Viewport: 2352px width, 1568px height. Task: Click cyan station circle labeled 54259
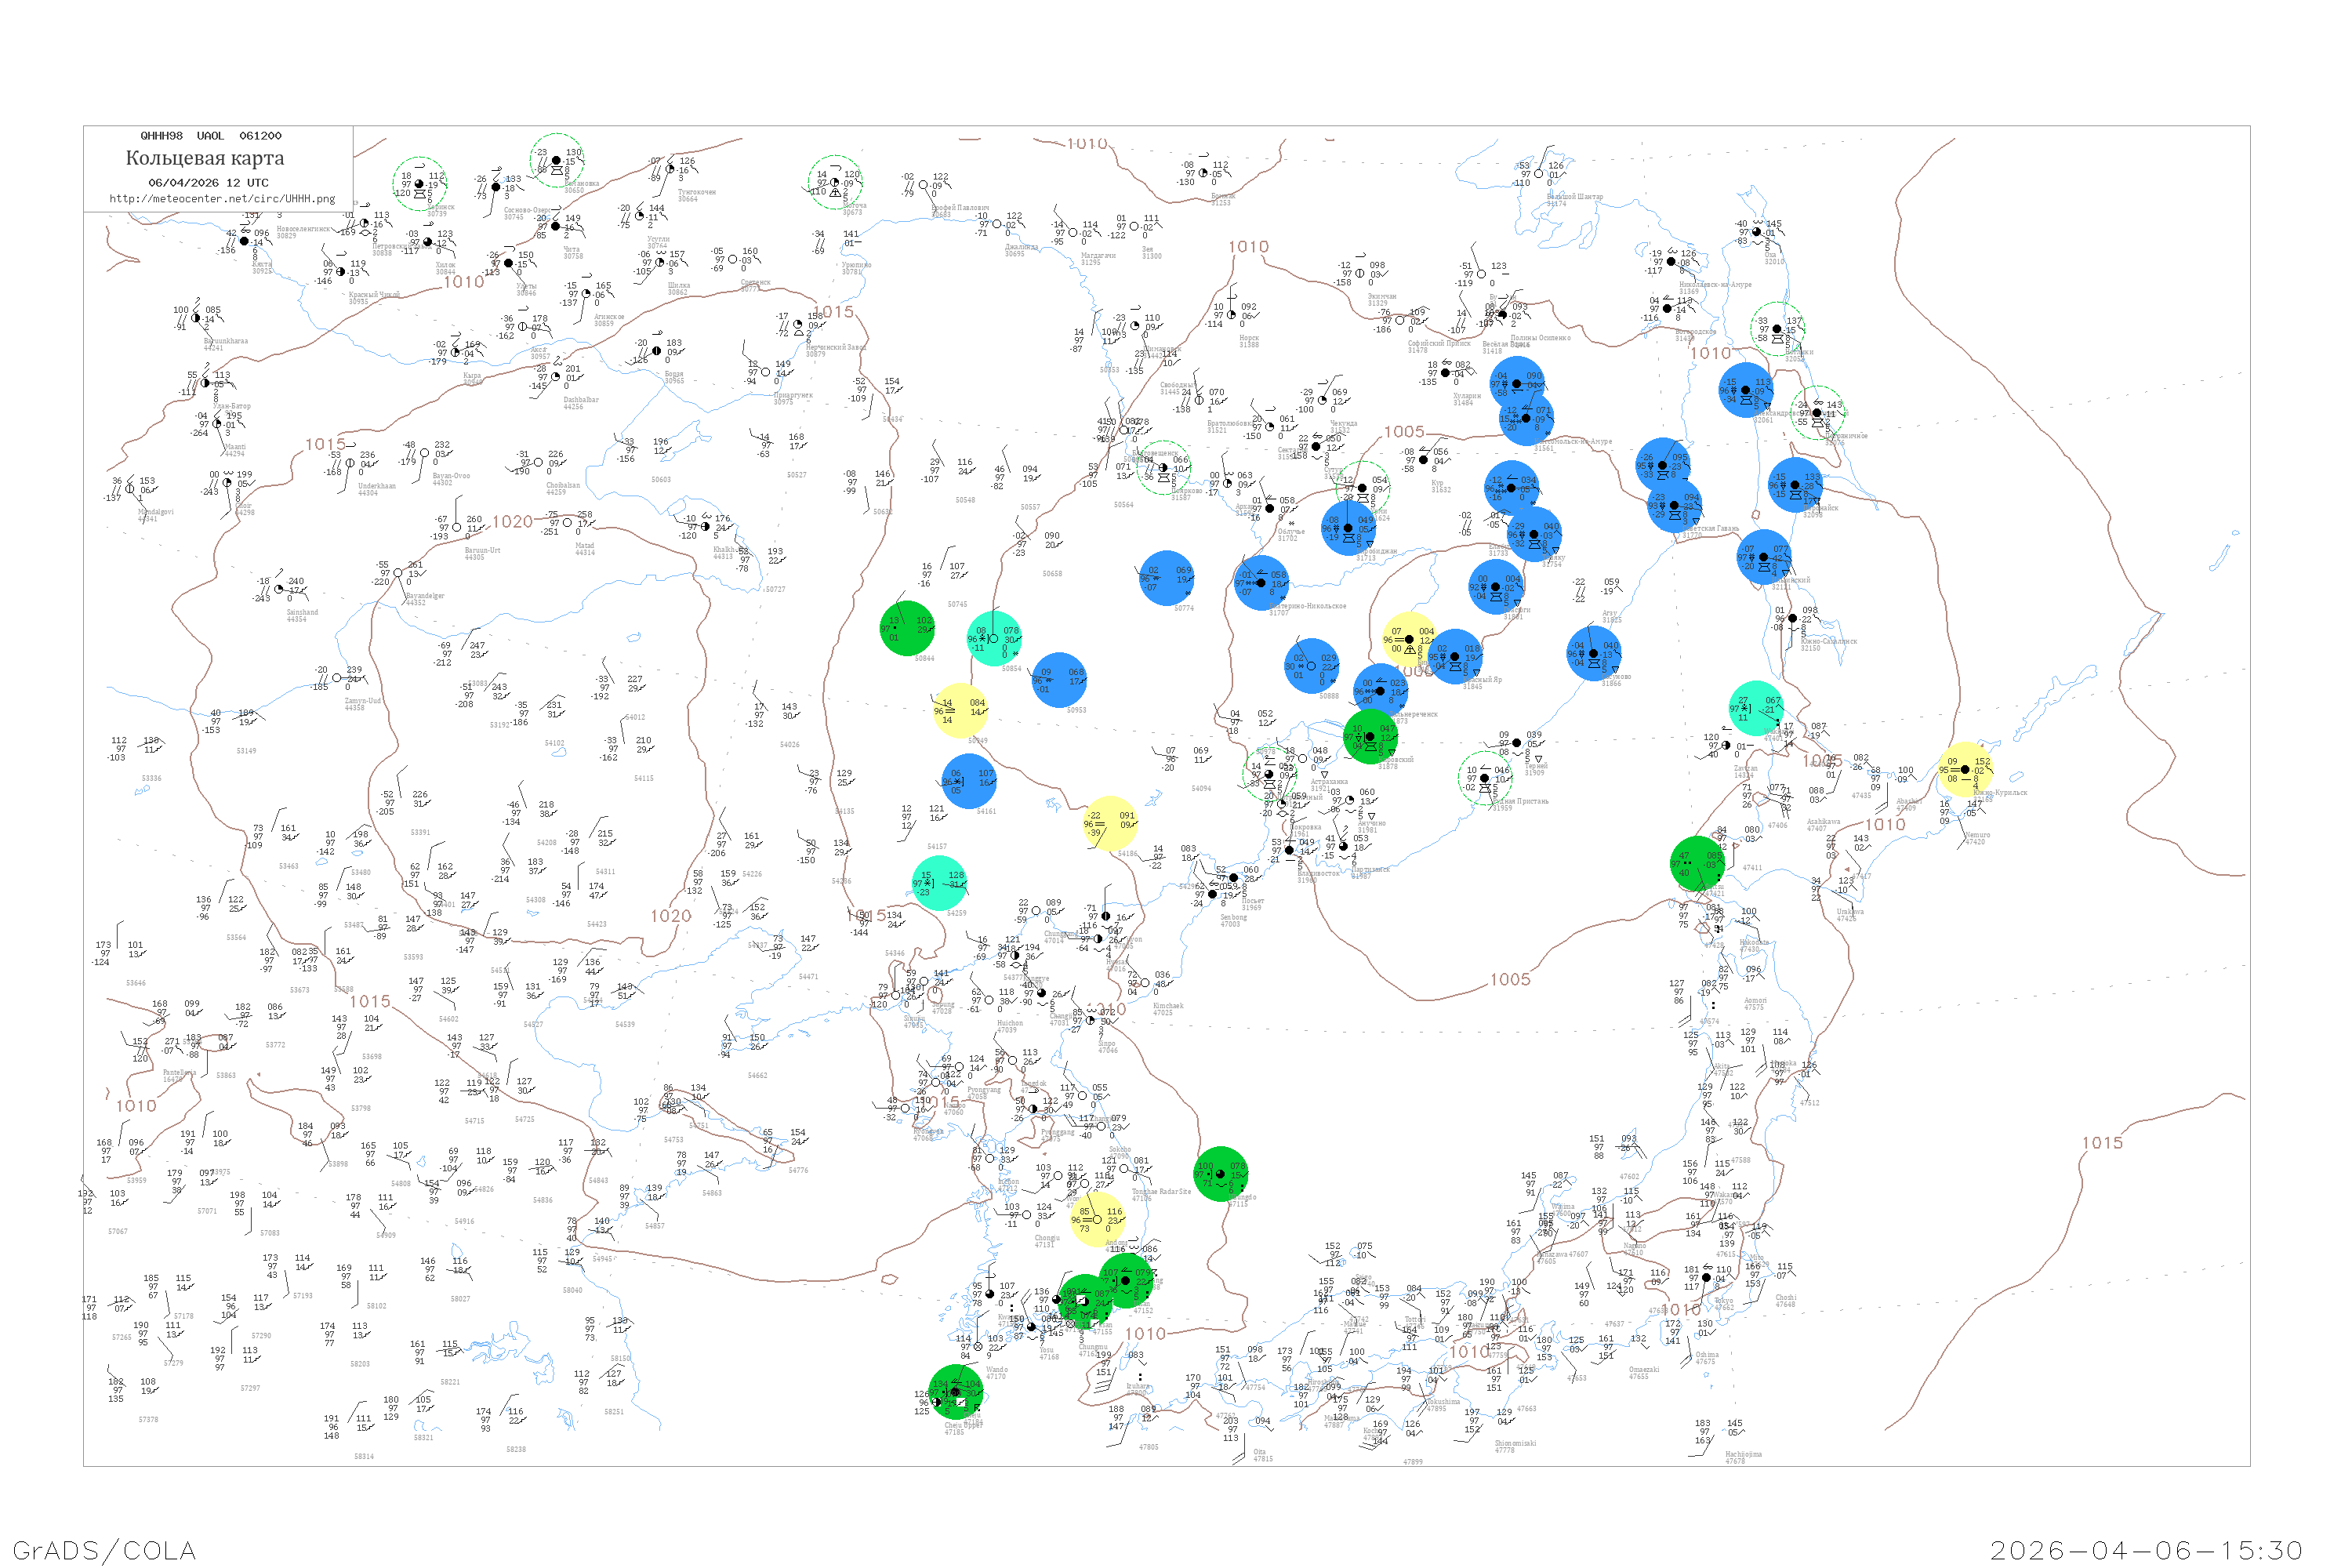click(x=940, y=883)
